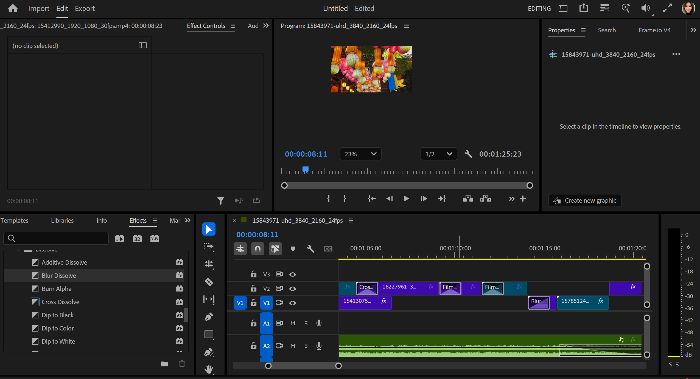Click the filter funnel icon in Effect Controls
The image size is (700, 379).
[221, 201]
